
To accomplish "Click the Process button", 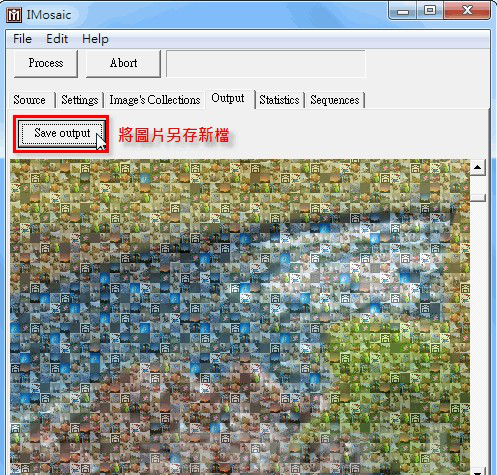I will [46, 63].
